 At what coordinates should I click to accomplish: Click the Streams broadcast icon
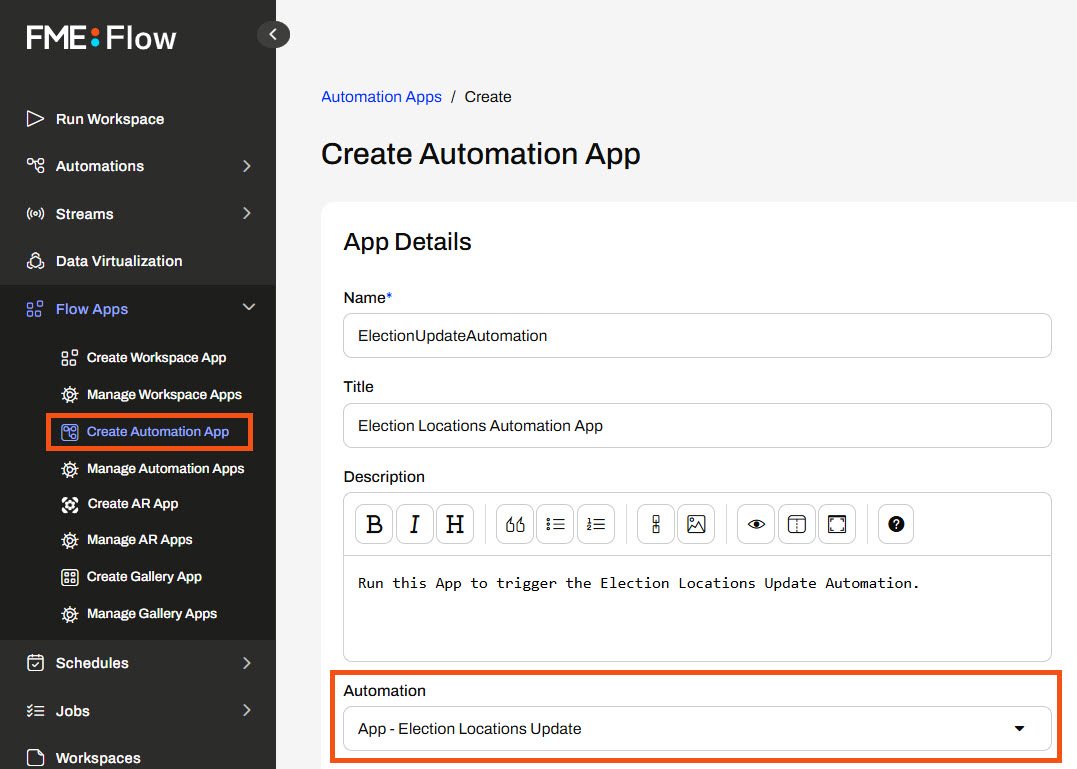(35, 214)
